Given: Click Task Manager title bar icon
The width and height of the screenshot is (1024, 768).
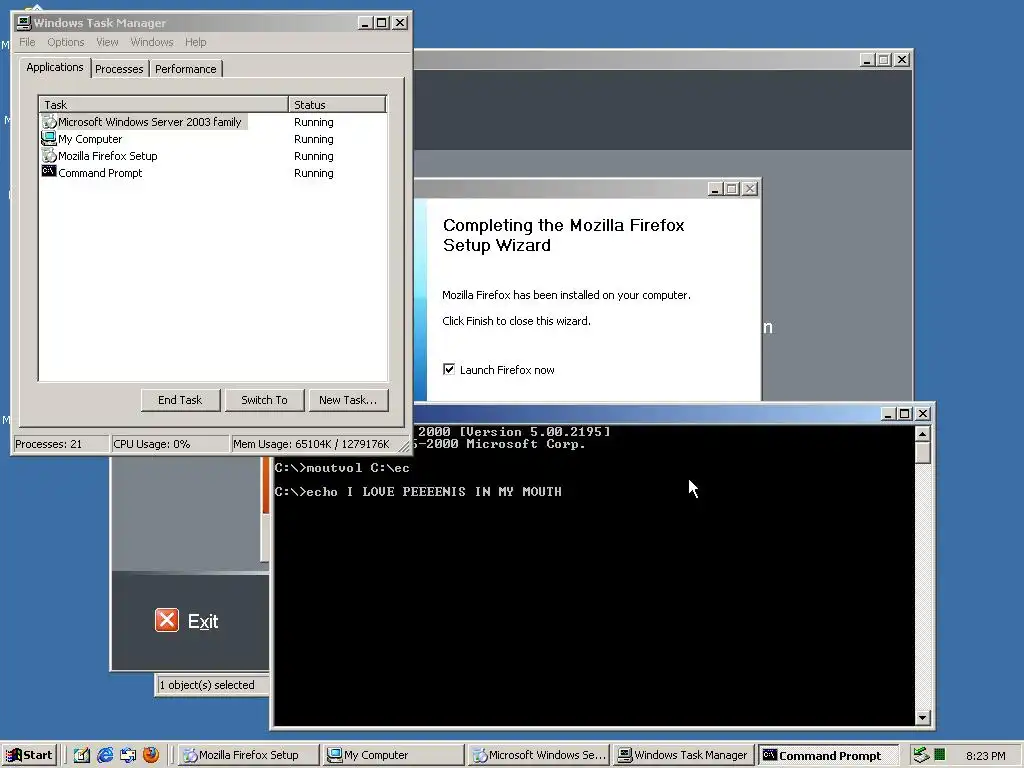Looking at the screenshot, I should [24, 23].
